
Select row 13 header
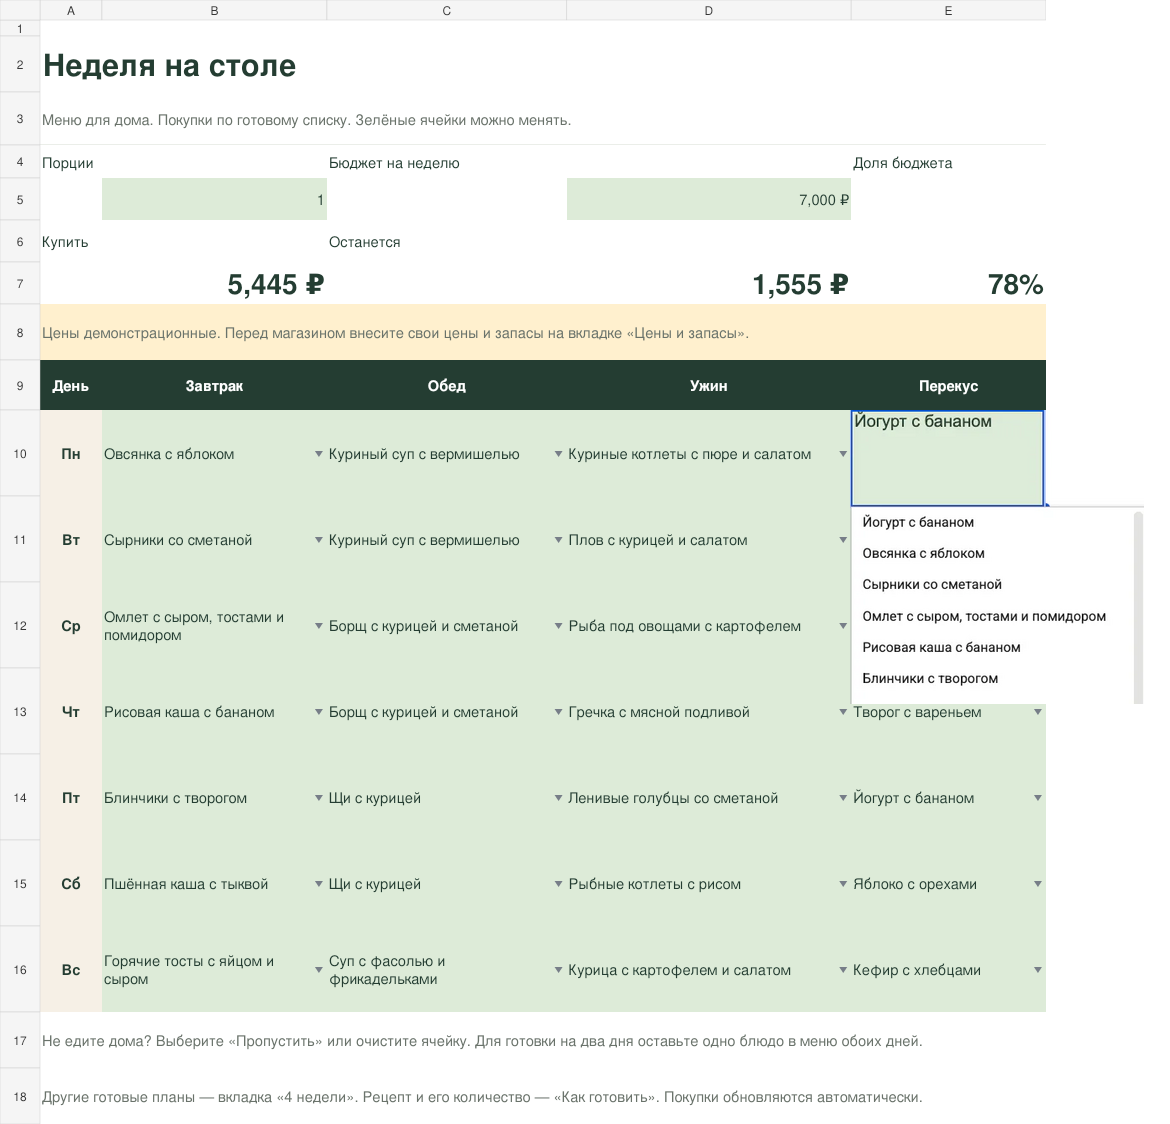click(20, 711)
